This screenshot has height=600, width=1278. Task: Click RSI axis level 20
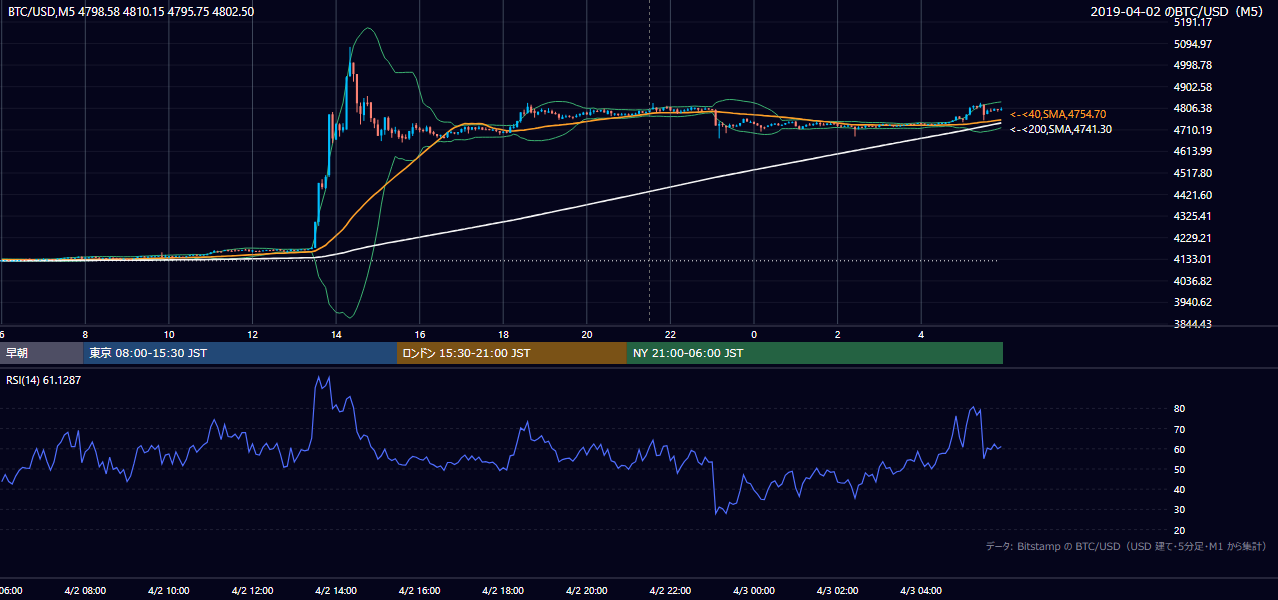coord(1179,530)
